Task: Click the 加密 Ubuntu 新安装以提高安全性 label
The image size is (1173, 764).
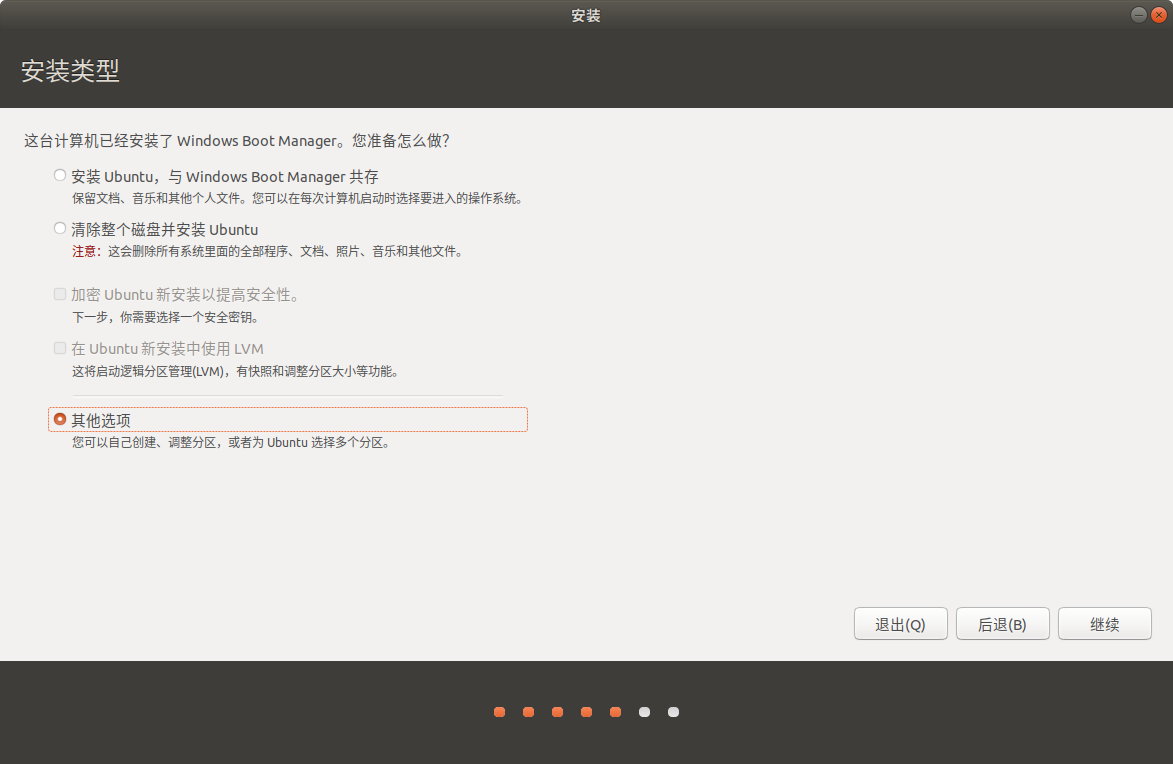Action: click(x=186, y=295)
